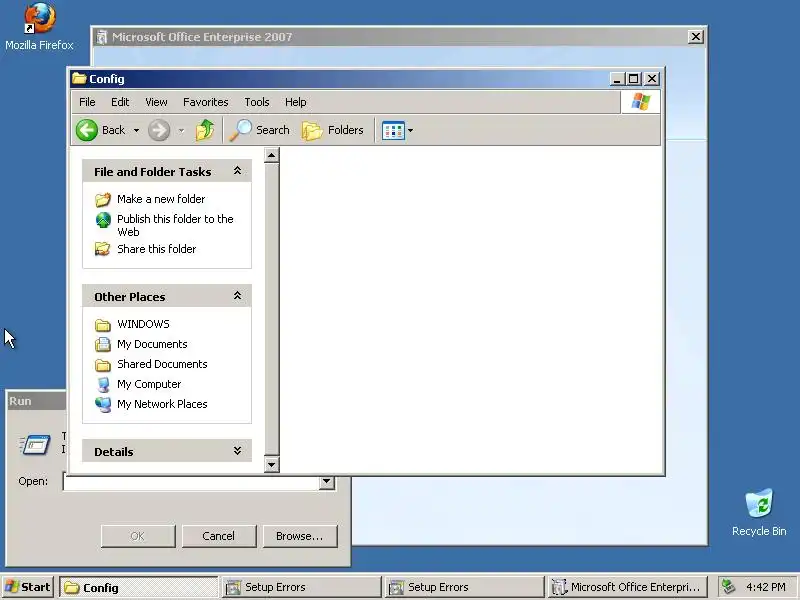Click the greyed Forward arrow icon
Image resolution: width=800 pixels, height=600 pixels.
159,130
